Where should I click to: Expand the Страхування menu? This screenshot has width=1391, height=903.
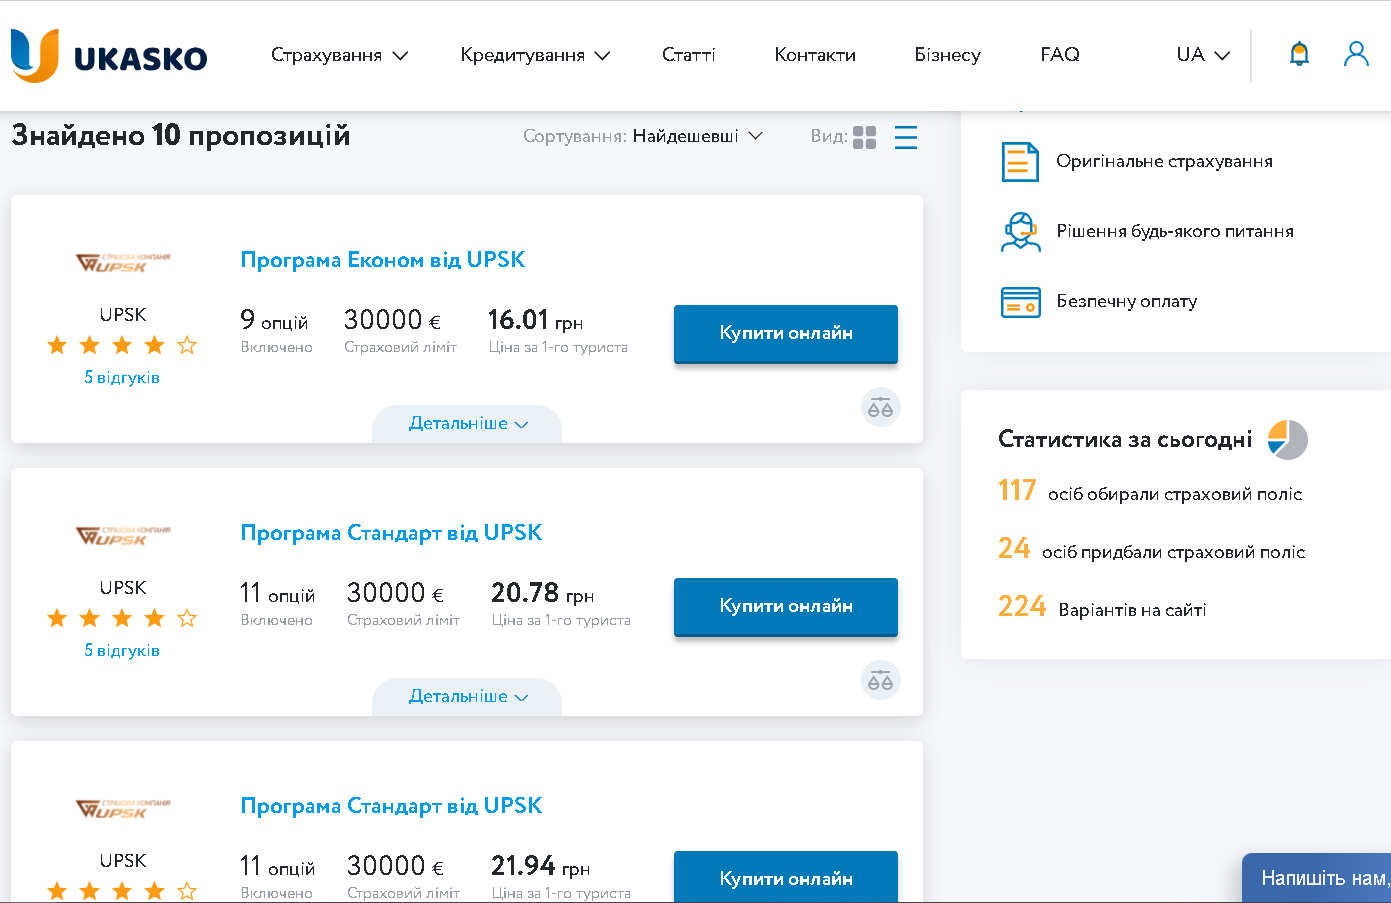click(x=339, y=55)
